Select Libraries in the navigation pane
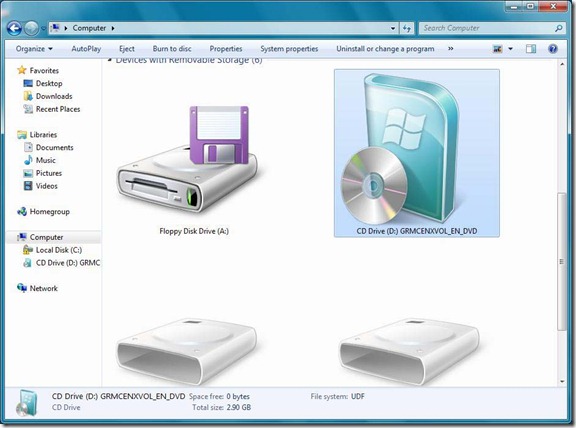The height and width of the screenshot is (428, 576). pos(43,134)
